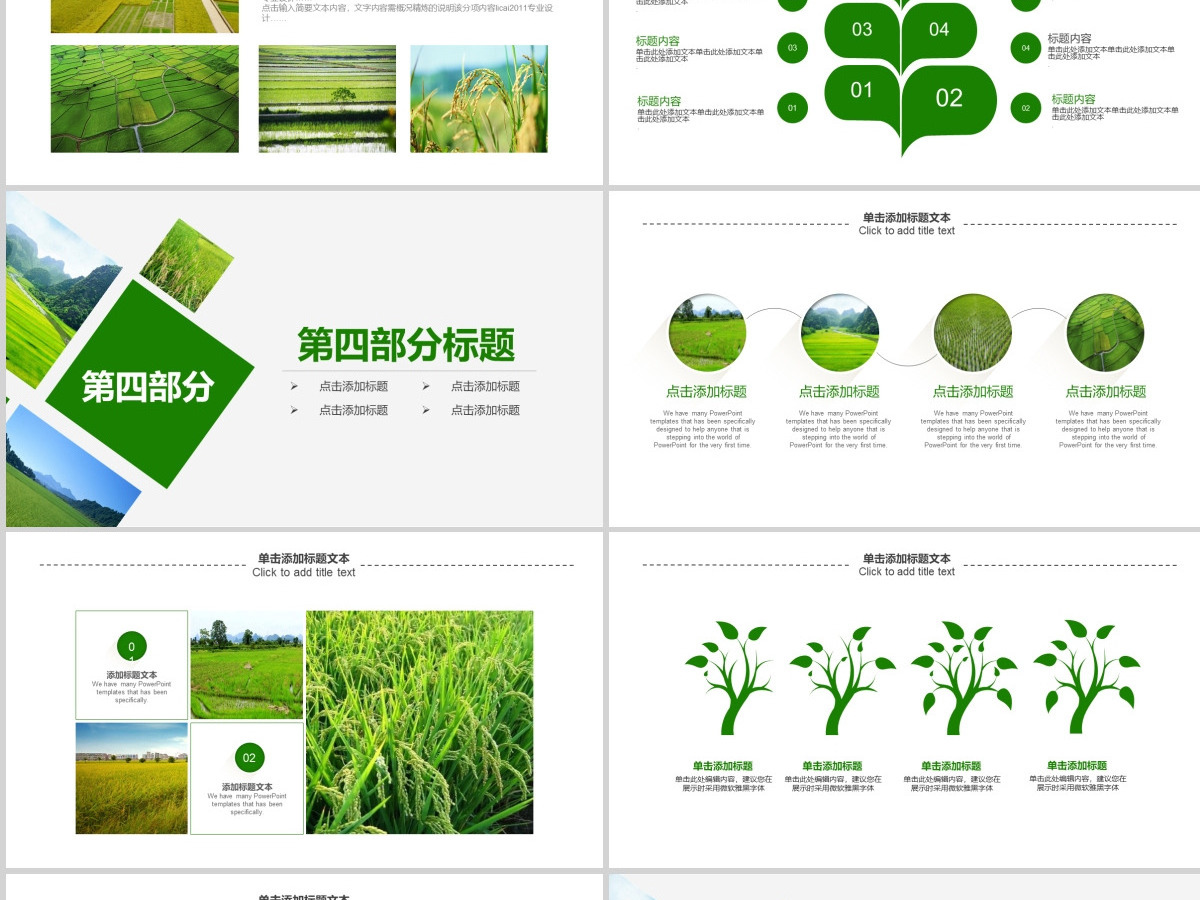Image resolution: width=1200 pixels, height=900 pixels.
Task: Click the rice ear close-up photo
Action: coord(479,98)
